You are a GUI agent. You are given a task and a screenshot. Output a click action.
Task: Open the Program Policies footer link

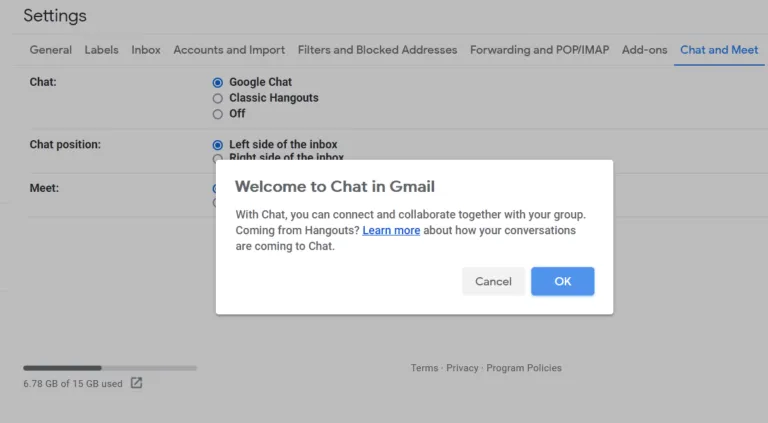pos(524,368)
